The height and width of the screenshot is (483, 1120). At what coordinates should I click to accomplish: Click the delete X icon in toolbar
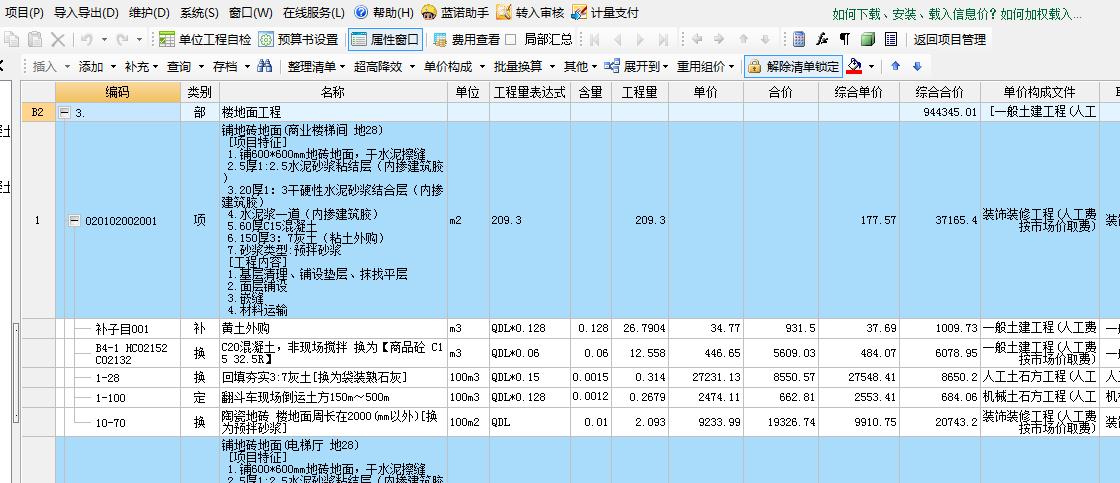click(57, 39)
